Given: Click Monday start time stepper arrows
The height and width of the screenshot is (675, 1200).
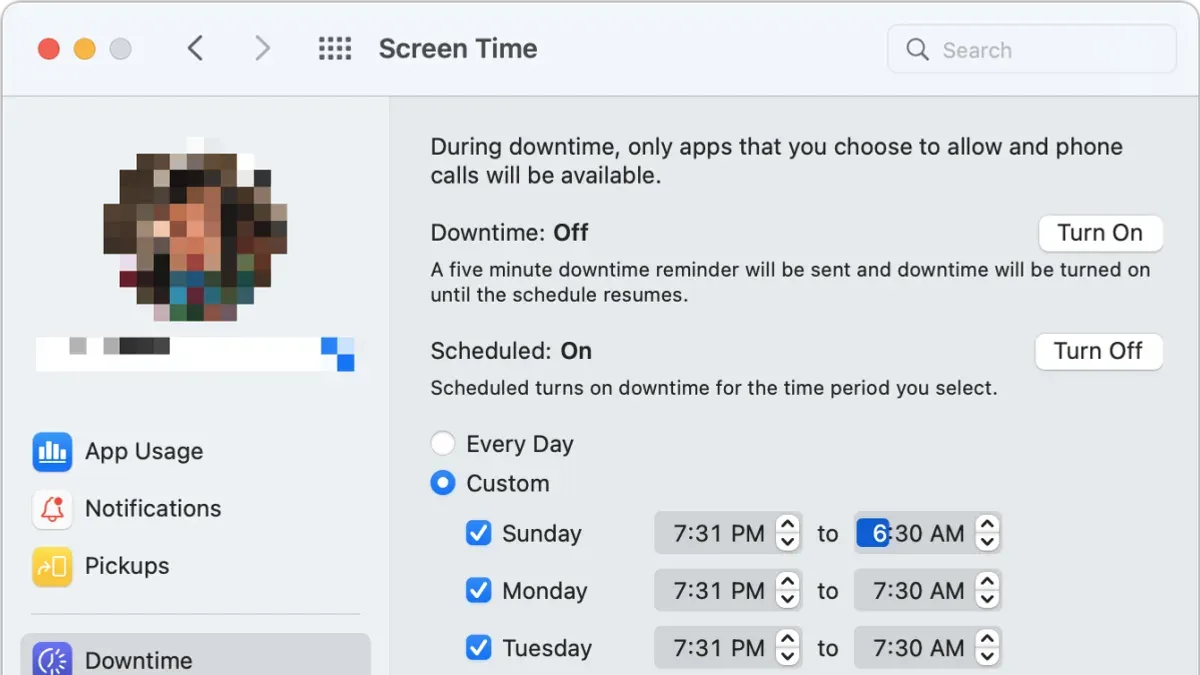Looking at the screenshot, I should [788, 591].
